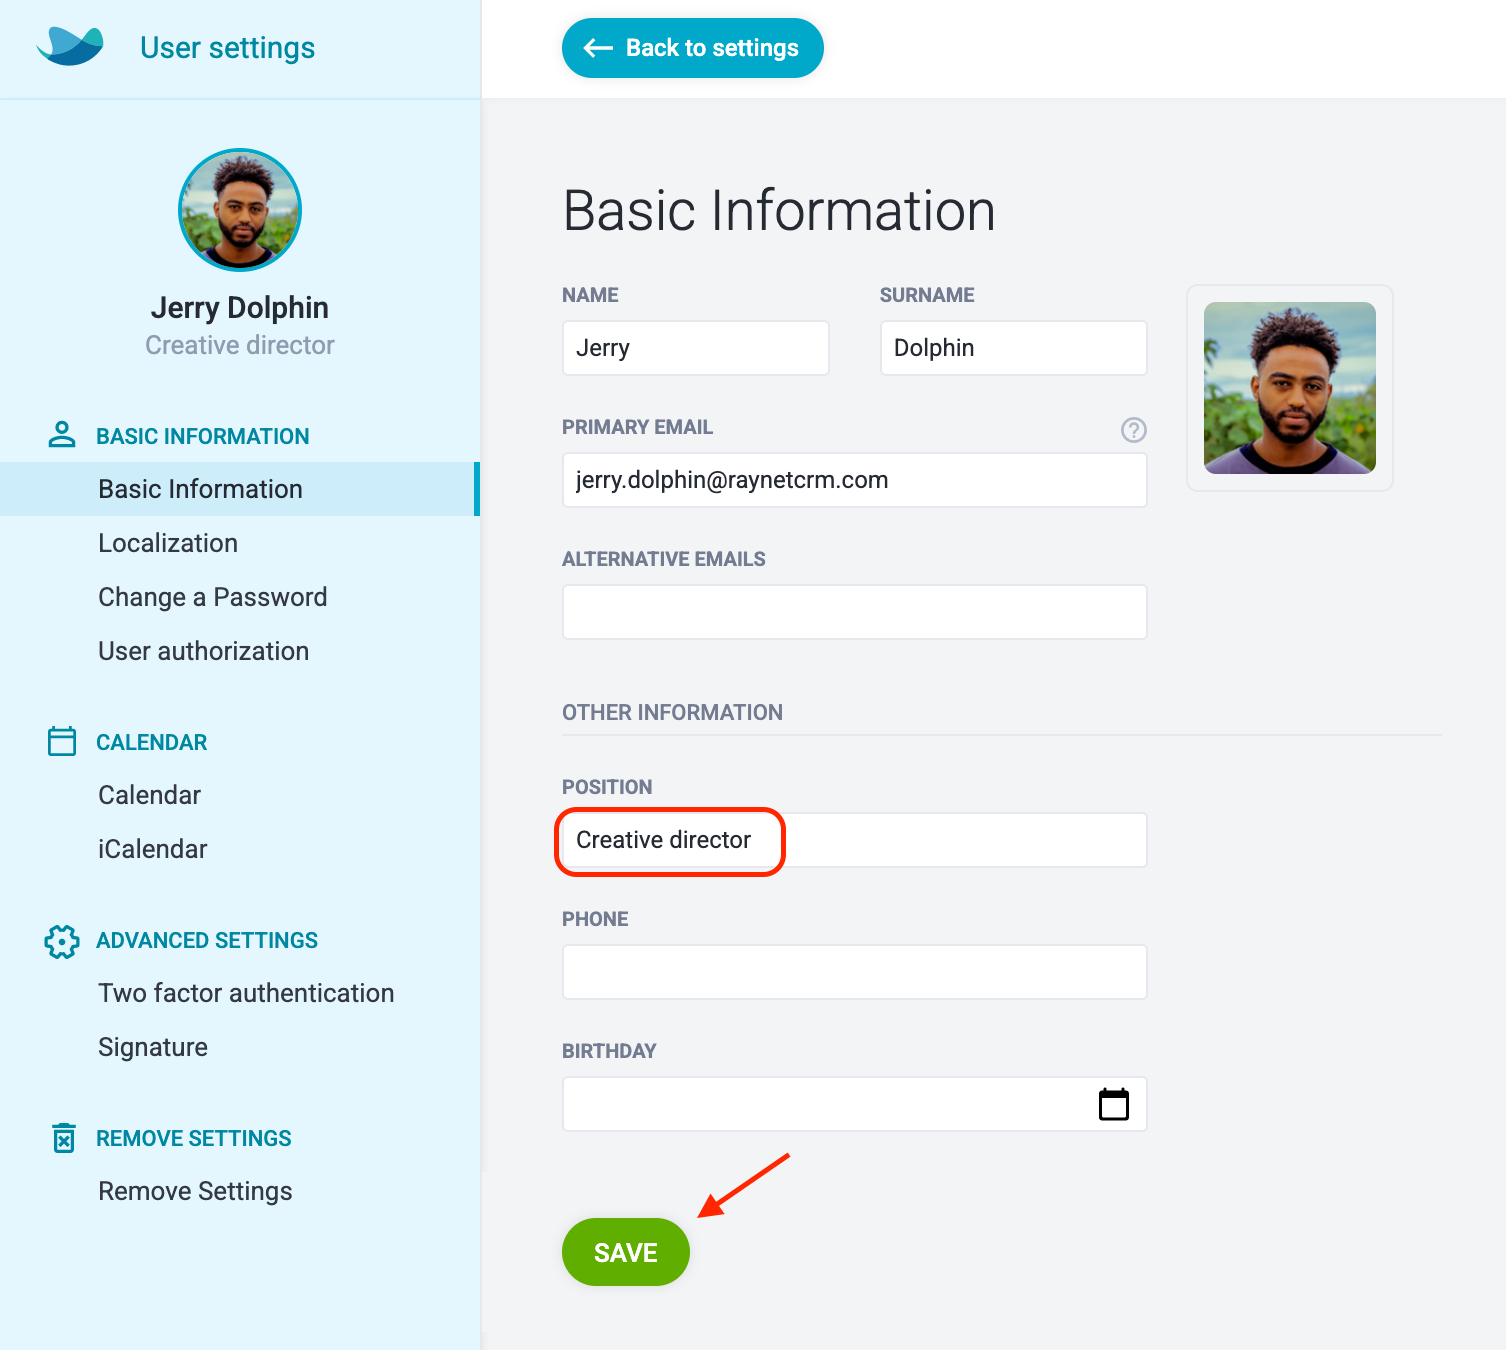This screenshot has height=1350, width=1506.
Task: Open the Calendar settings item
Action: click(x=150, y=795)
